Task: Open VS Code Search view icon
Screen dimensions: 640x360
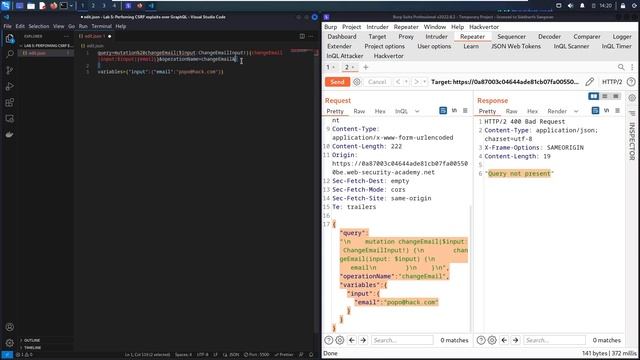Action: coord(10,54)
